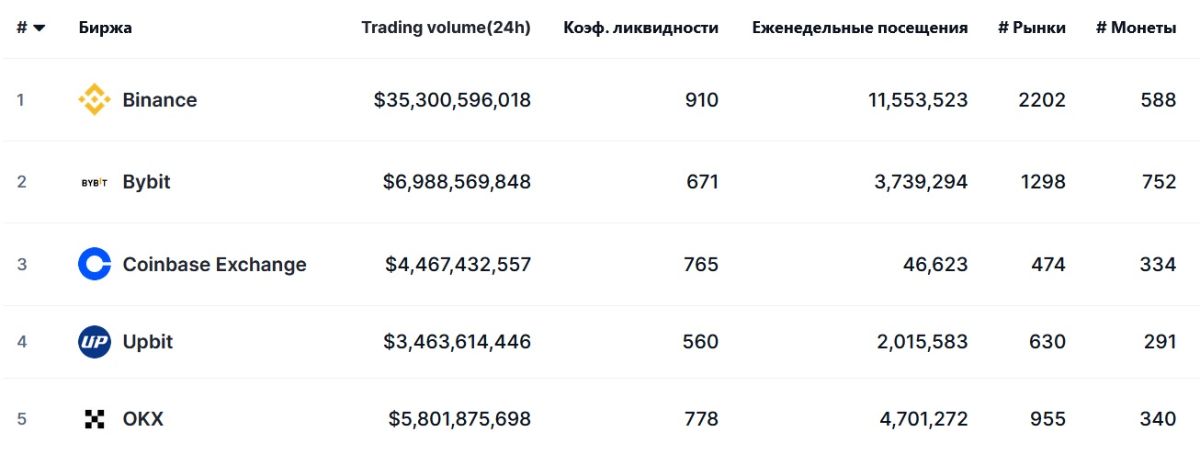Sort by Коэф. ликвидности column

(640, 28)
